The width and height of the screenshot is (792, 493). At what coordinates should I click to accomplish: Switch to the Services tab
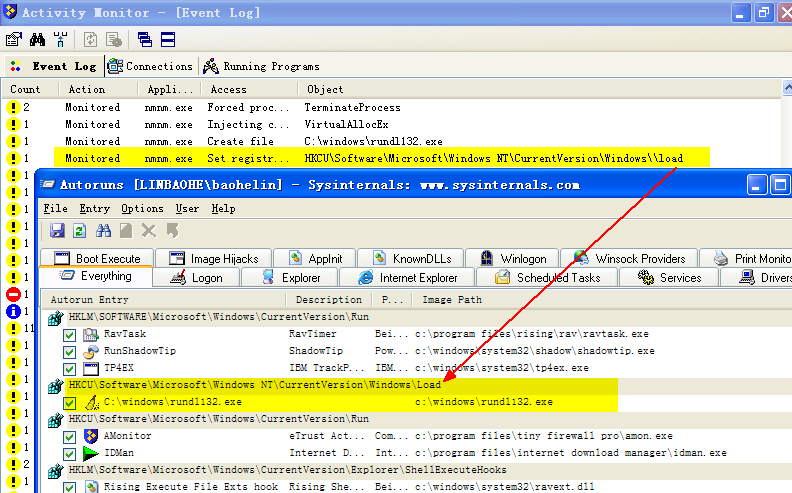[x=669, y=277]
